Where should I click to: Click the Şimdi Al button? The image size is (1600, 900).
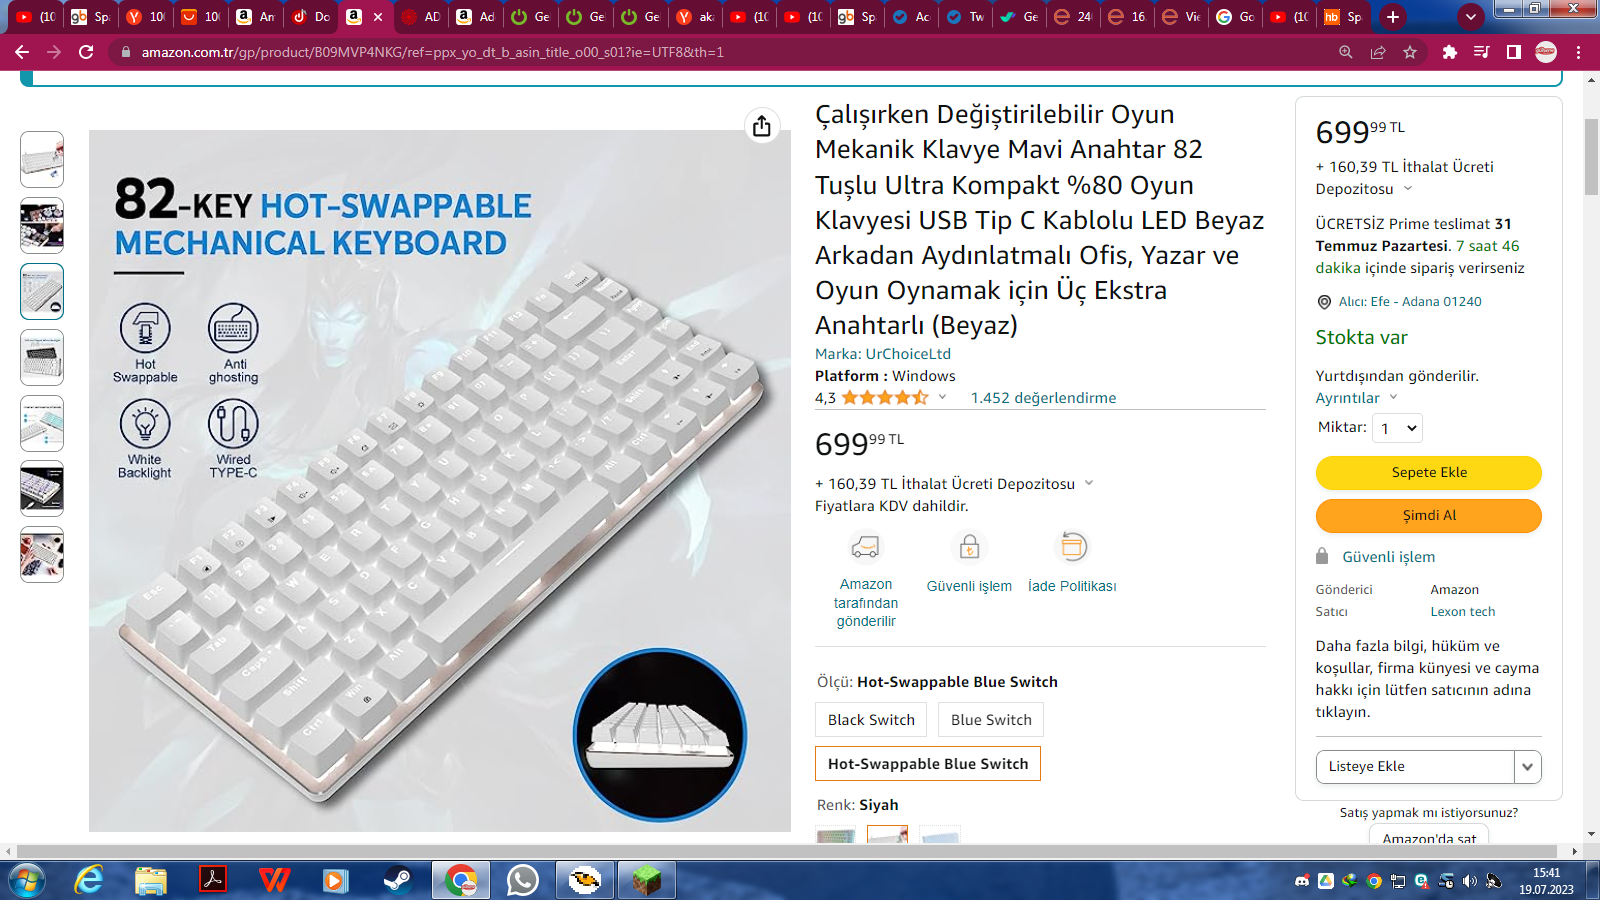click(x=1429, y=516)
